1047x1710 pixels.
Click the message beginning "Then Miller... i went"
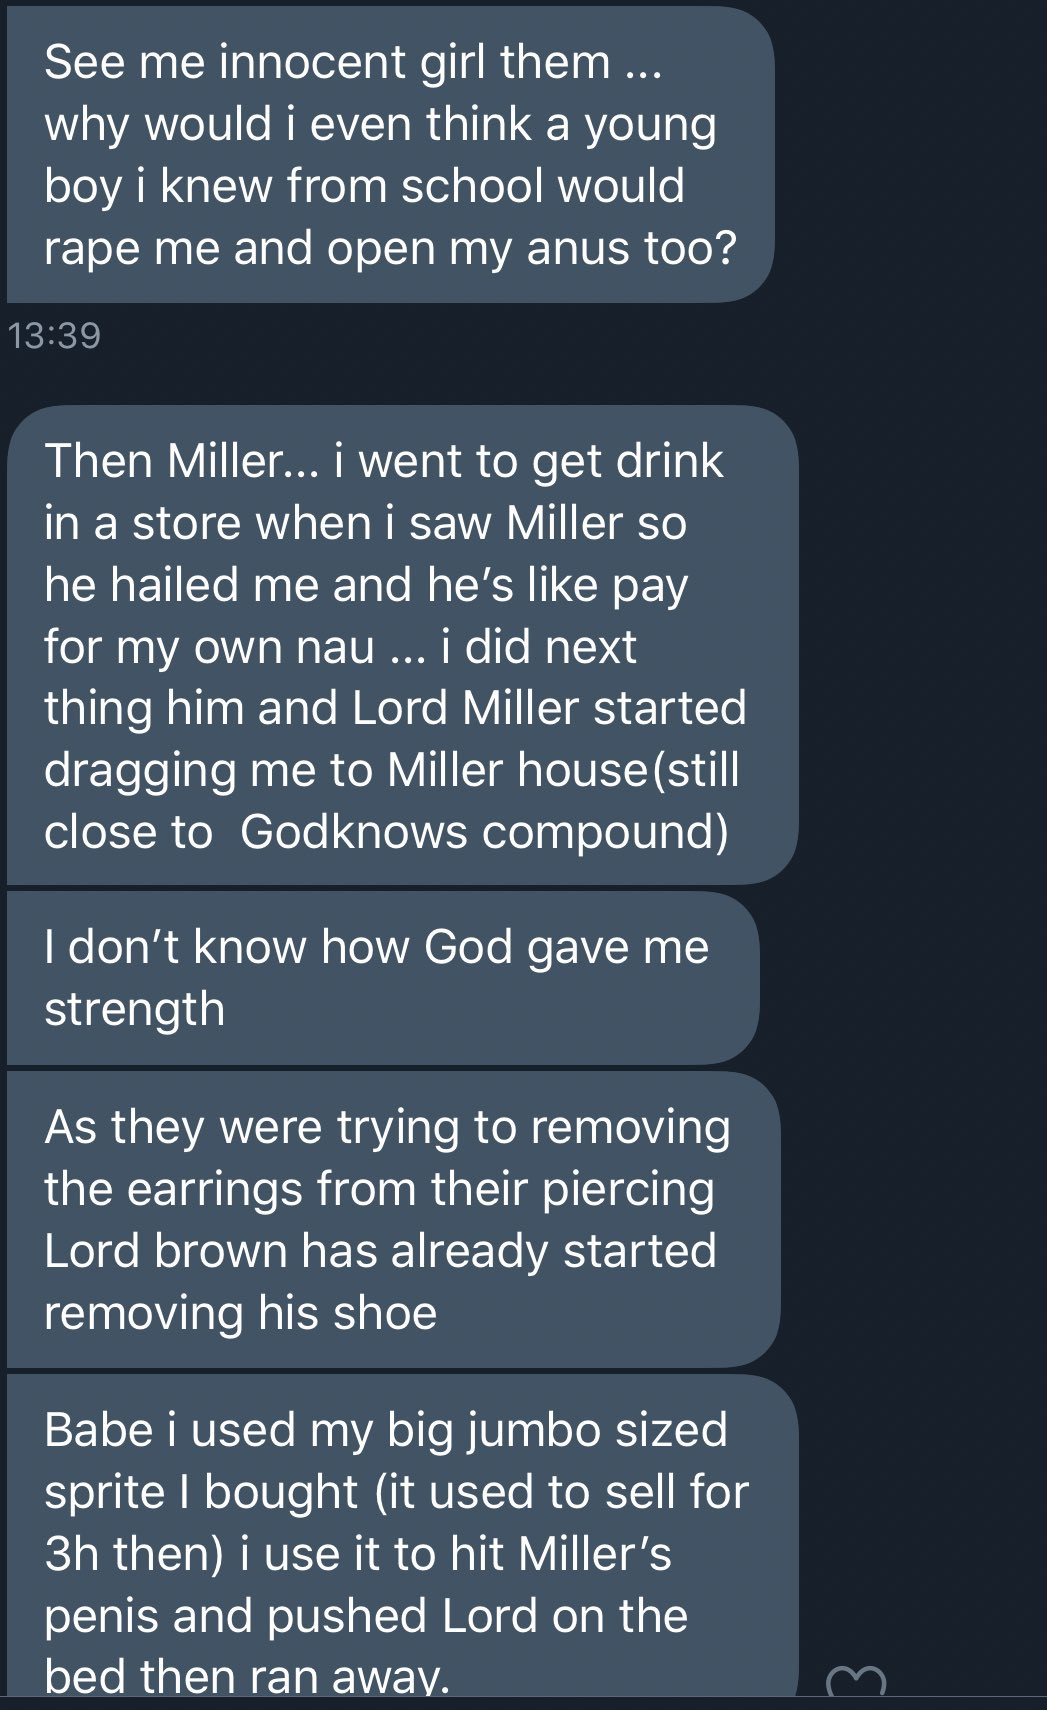(400, 645)
